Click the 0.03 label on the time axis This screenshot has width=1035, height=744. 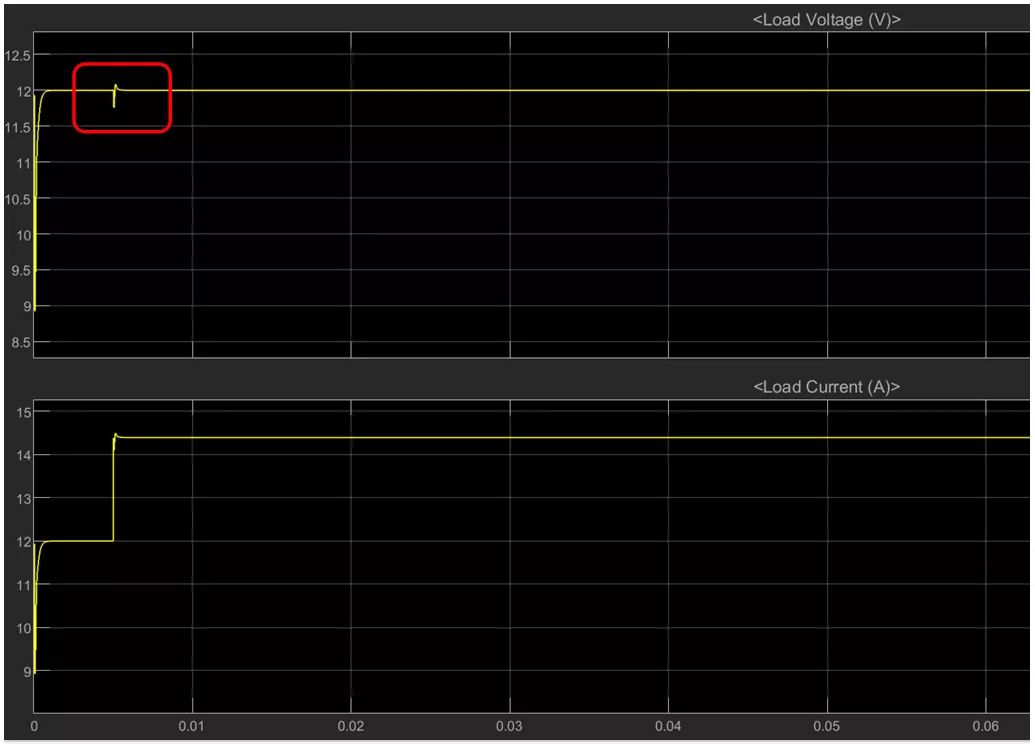click(511, 728)
